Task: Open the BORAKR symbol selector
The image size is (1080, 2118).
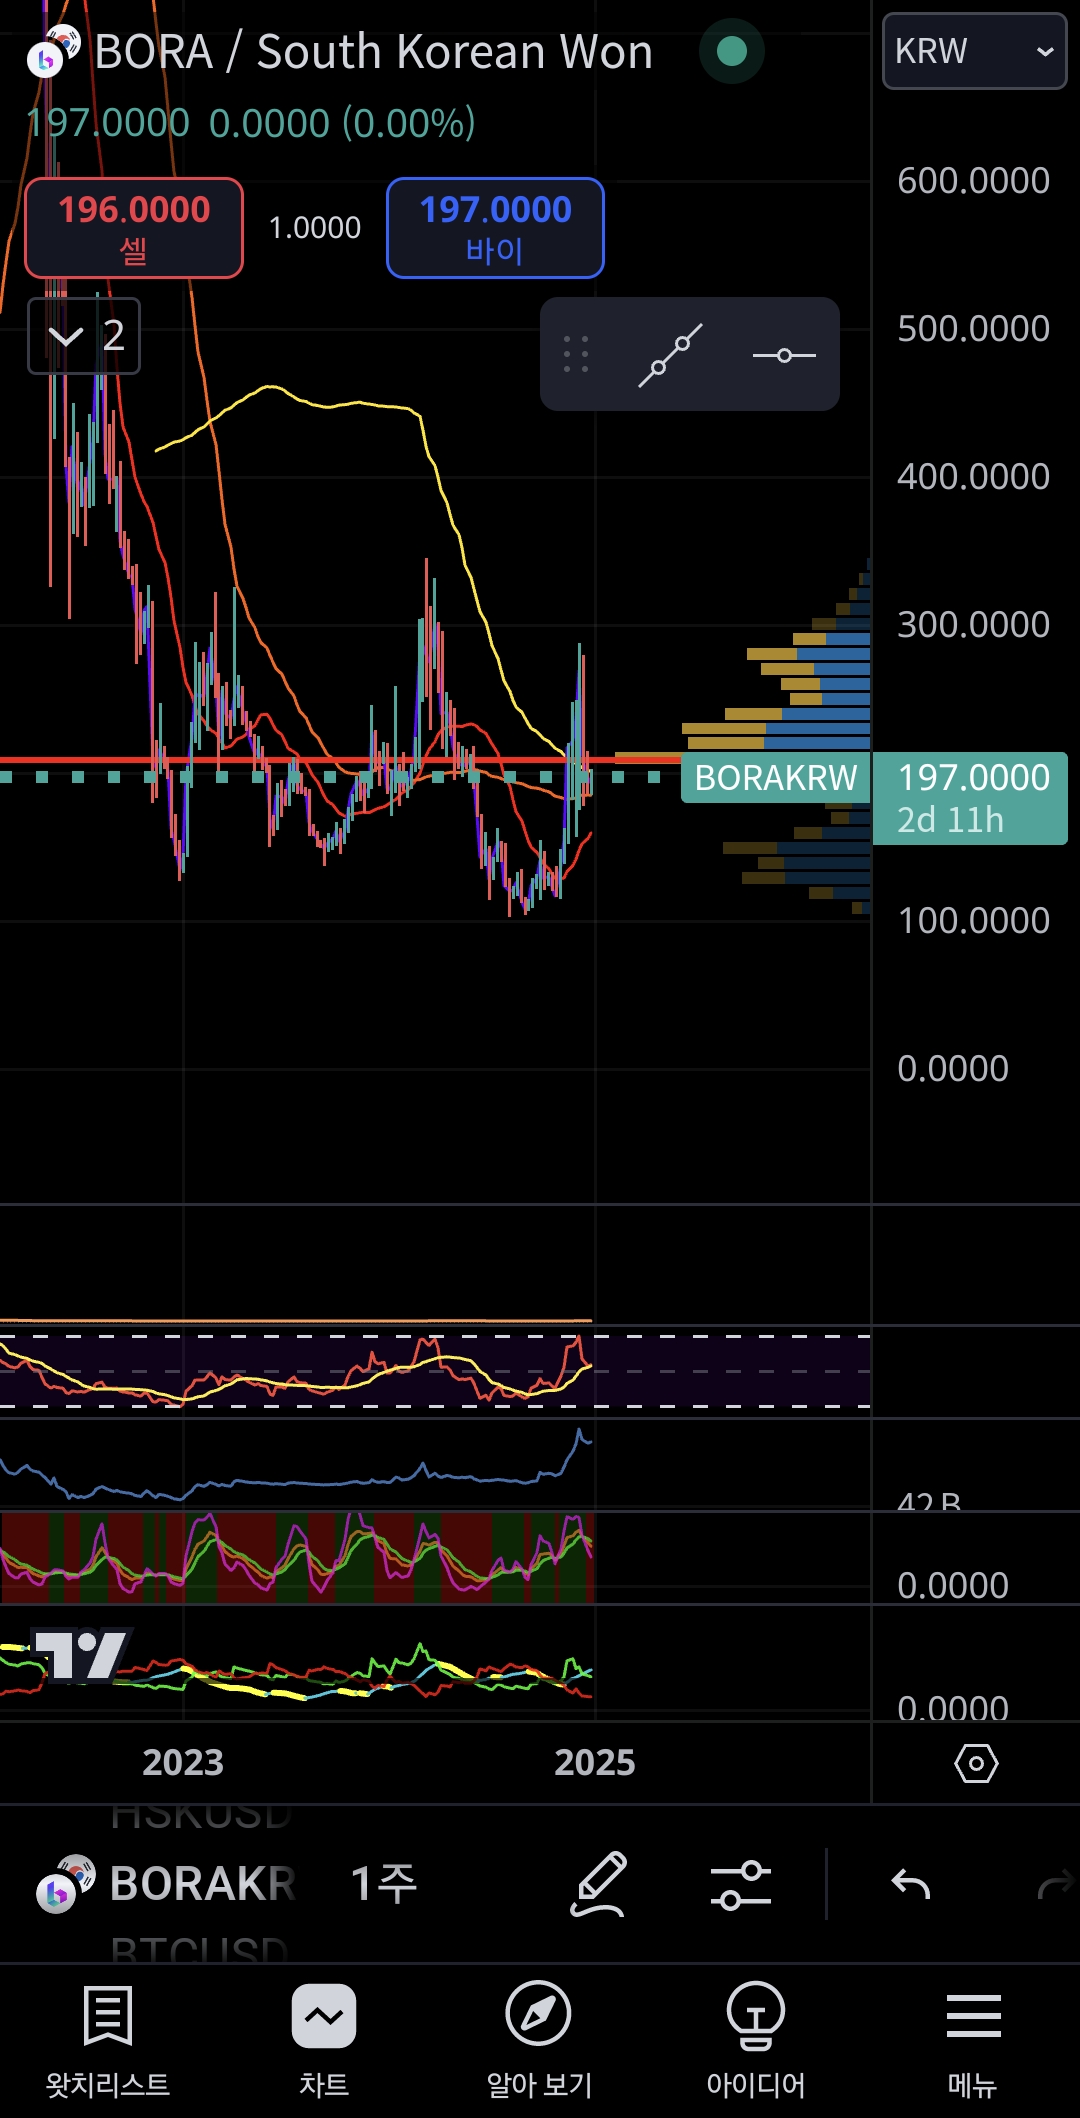Action: pos(166,1884)
